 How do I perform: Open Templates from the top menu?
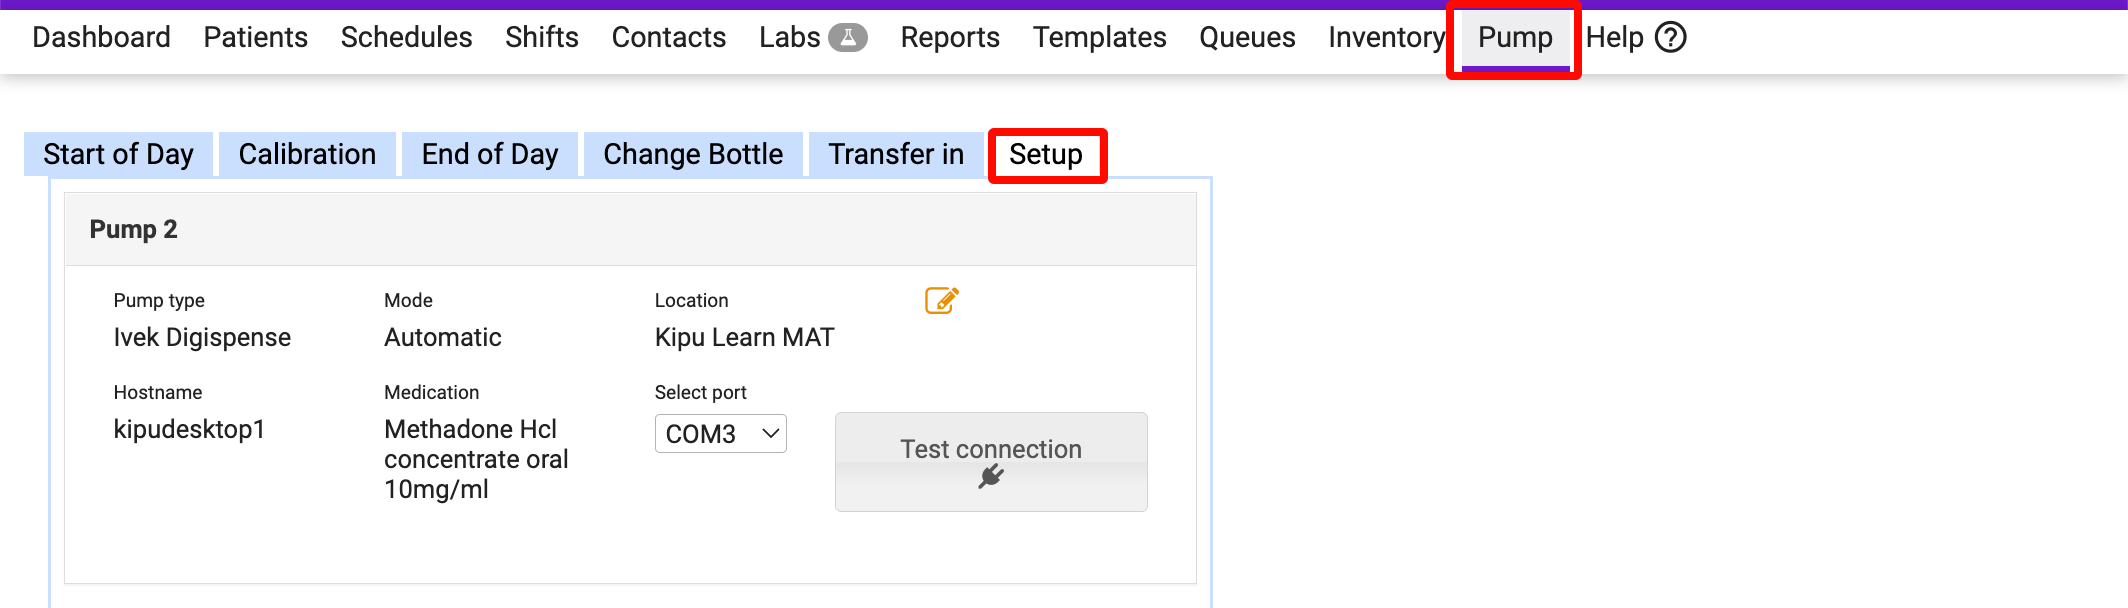(x=1099, y=38)
